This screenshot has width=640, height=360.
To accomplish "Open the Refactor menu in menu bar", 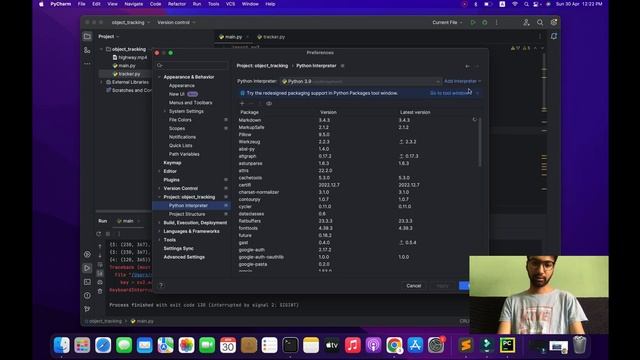I will 177,4.
